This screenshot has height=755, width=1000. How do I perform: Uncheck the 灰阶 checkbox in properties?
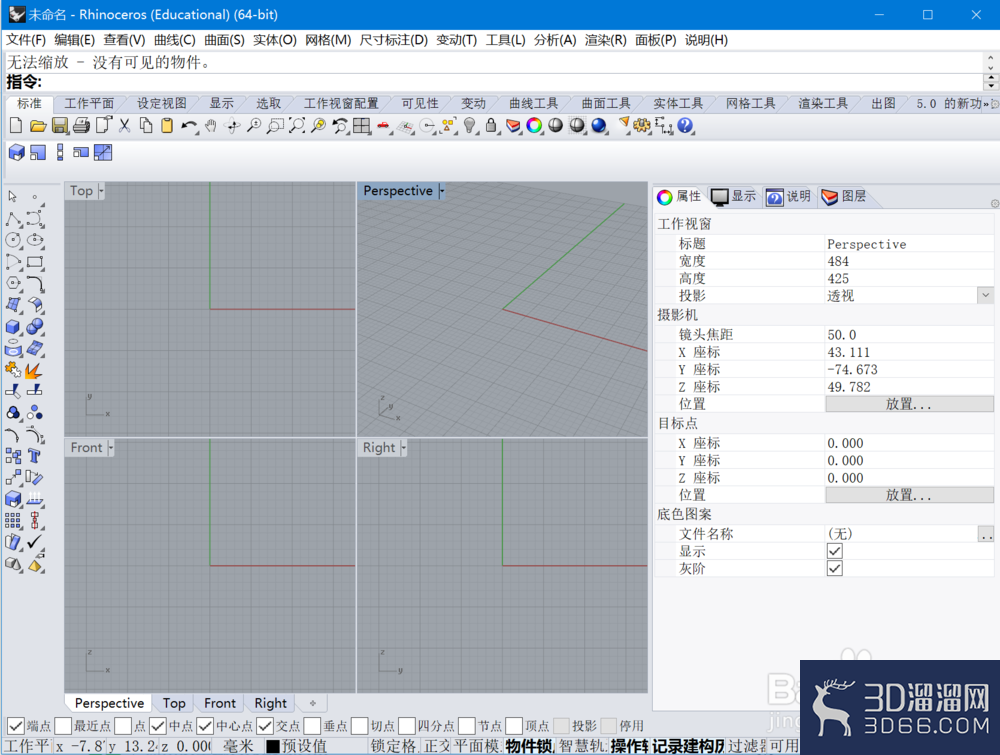click(835, 568)
